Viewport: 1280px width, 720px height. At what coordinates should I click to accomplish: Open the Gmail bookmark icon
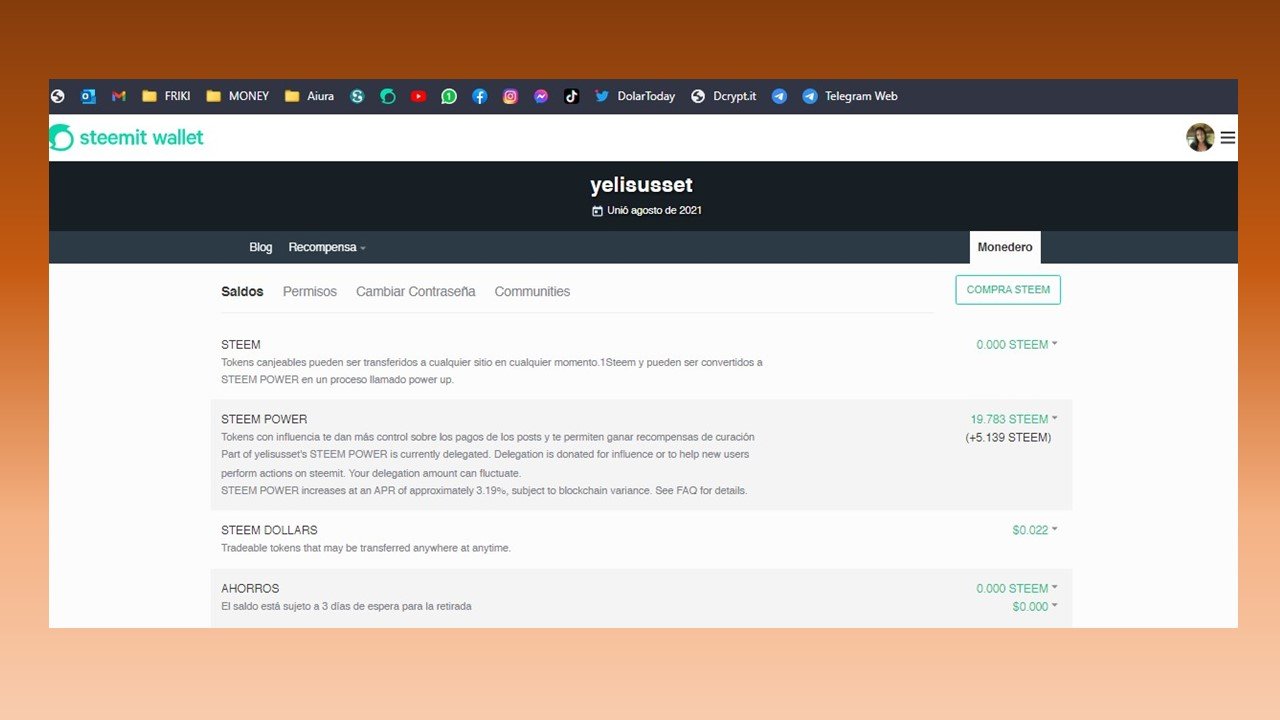[x=119, y=96]
